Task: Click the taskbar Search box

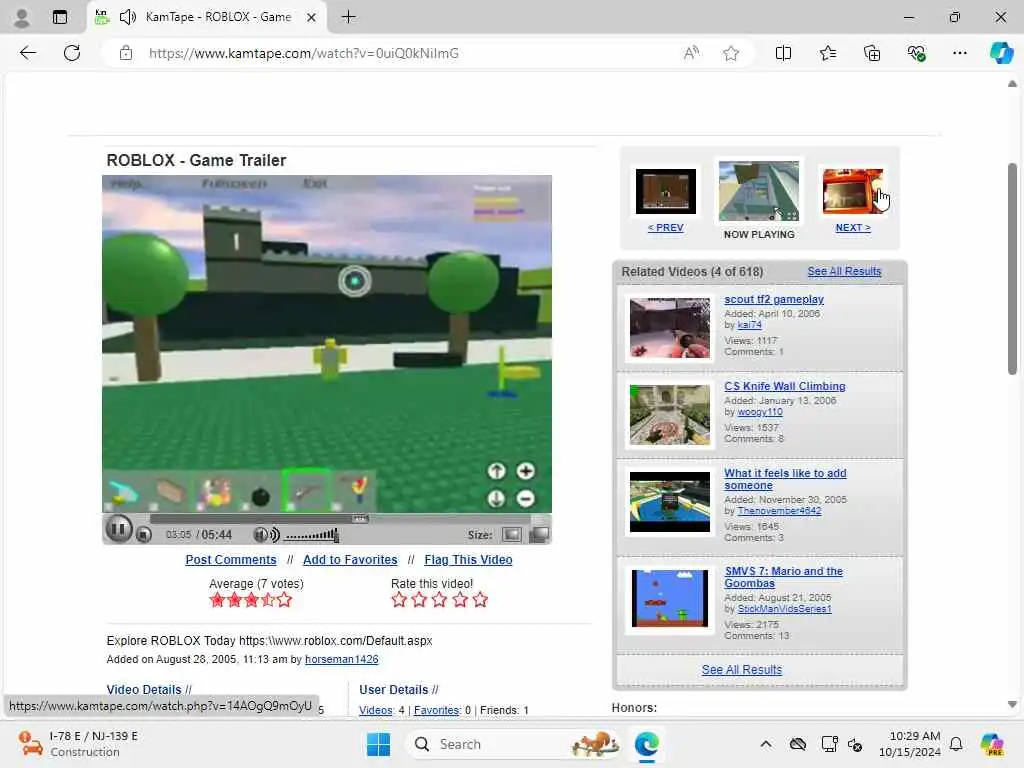Action: [514, 744]
